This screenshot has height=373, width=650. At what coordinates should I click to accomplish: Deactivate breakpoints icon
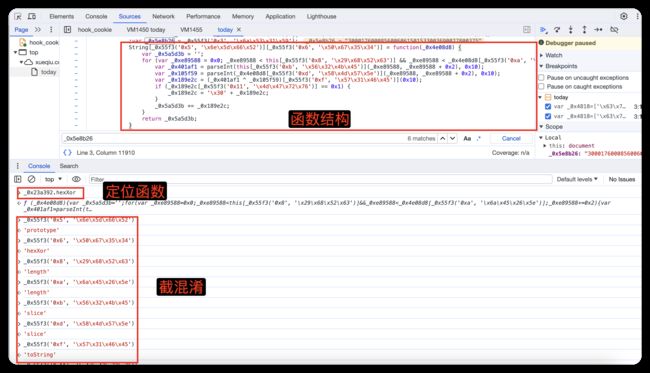pos(614,30)
